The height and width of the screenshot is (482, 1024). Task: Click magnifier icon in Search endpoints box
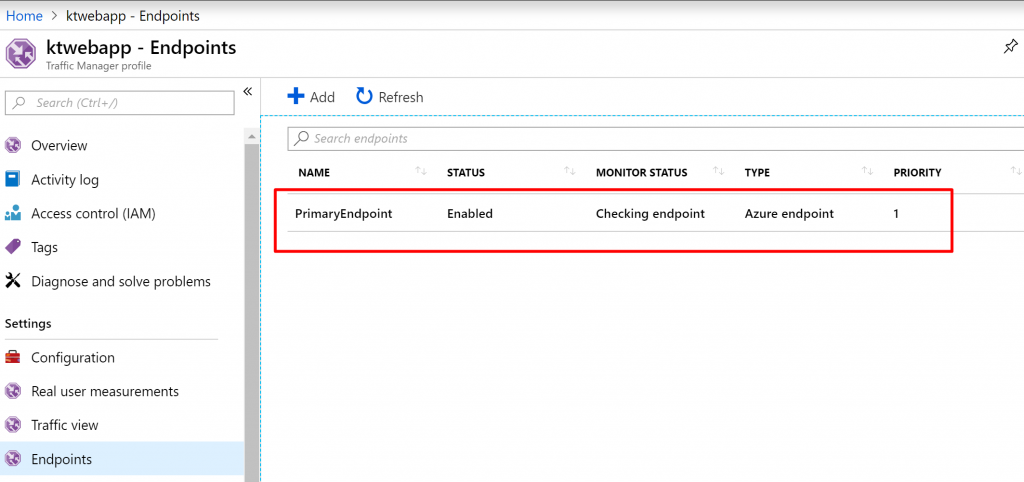coord(301,138)
